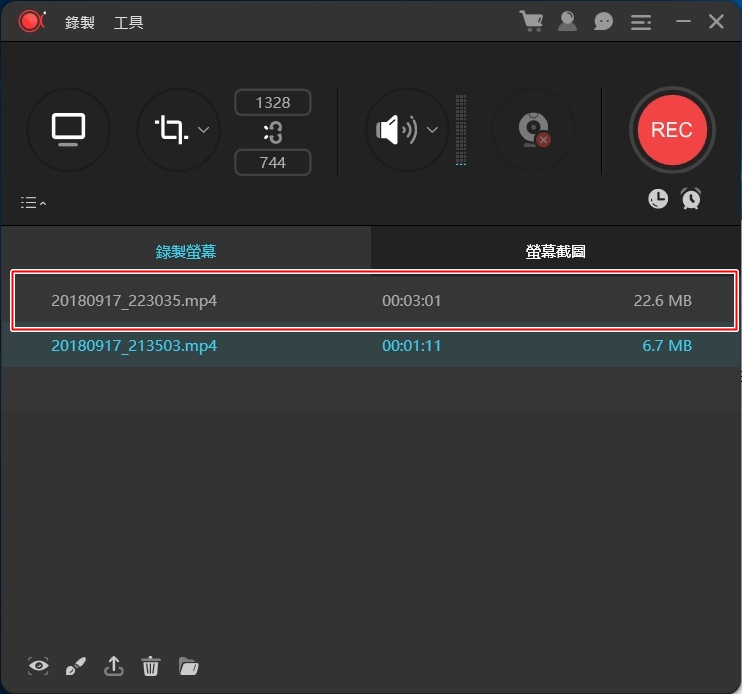The width and height of the screenshot is (742, 694).
Task: Edit the recording with the brush icon
Action: [x=76, y=666]
